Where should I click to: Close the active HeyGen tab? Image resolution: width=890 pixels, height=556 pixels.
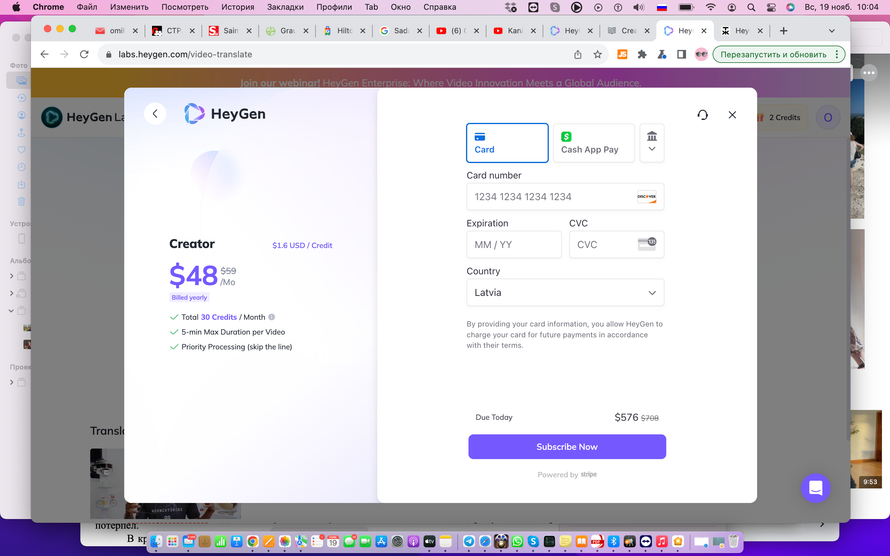click(x=704, y=31)
